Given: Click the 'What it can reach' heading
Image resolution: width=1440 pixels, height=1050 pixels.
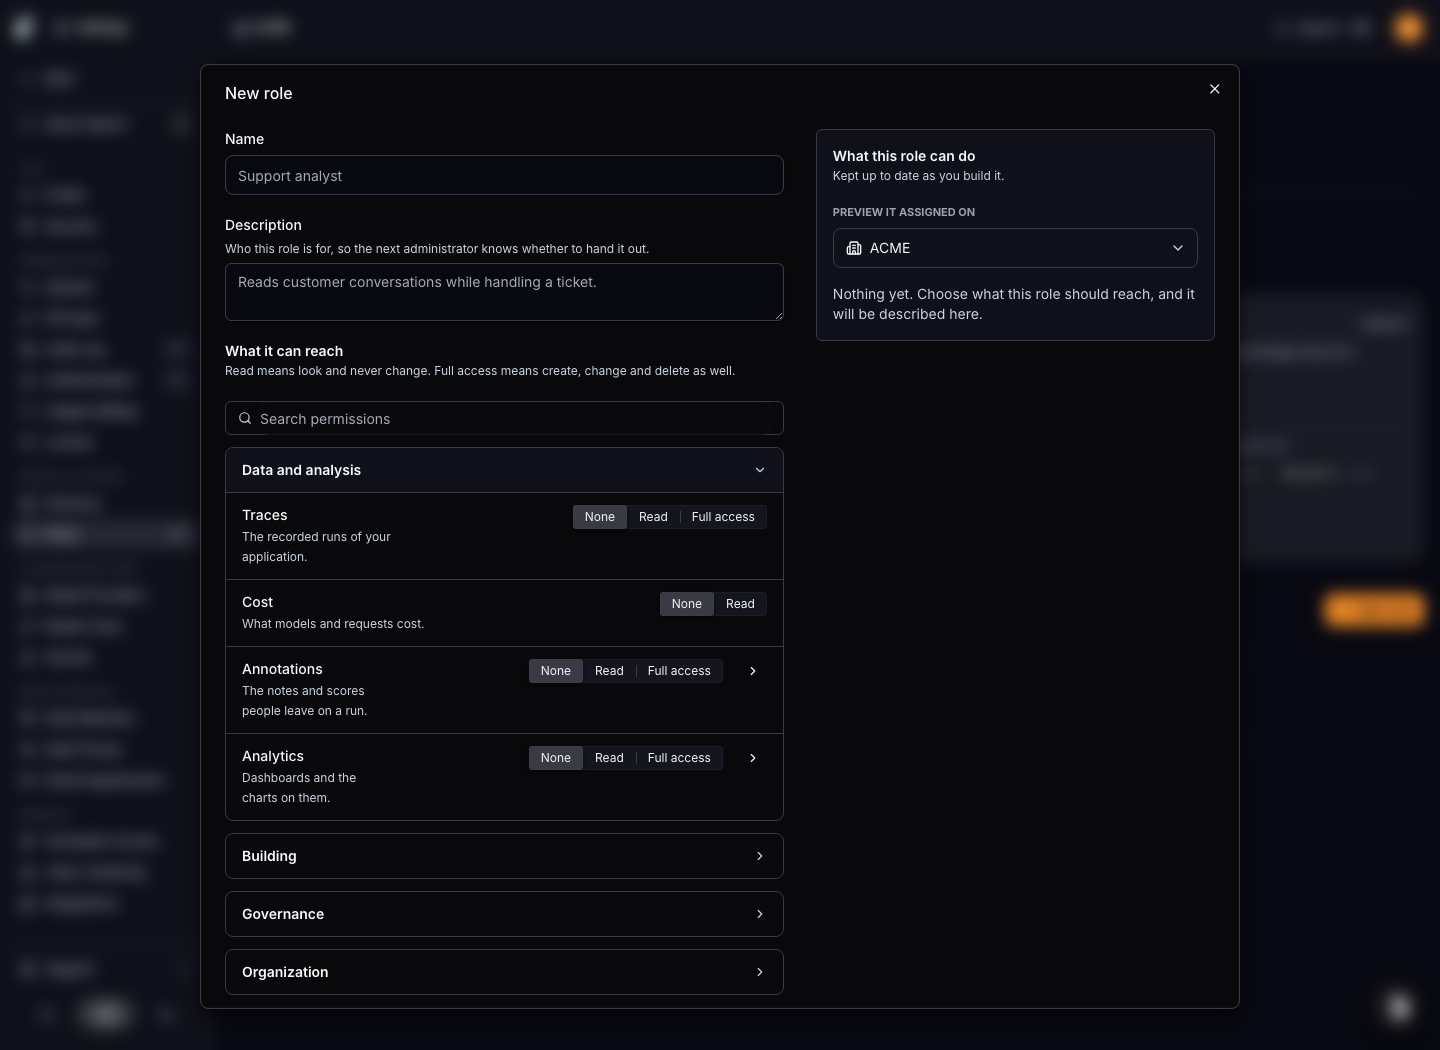Looking at the screenshot, I should tap(284, 351).
